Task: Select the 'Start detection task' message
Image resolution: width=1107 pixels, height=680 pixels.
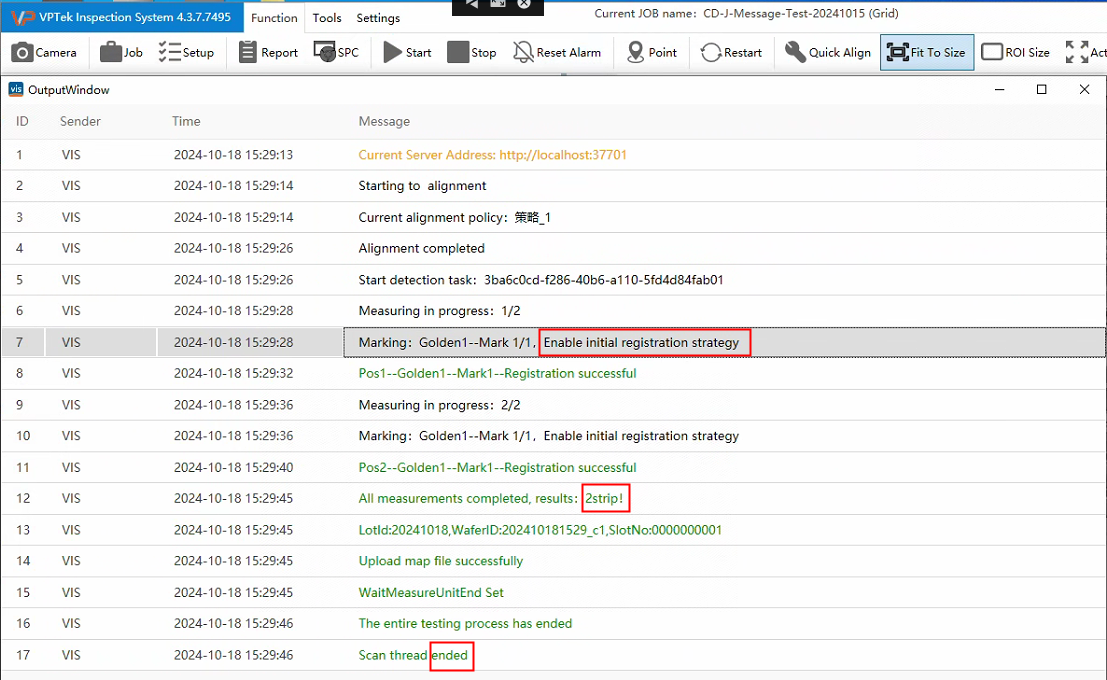Action: [541, 280]
